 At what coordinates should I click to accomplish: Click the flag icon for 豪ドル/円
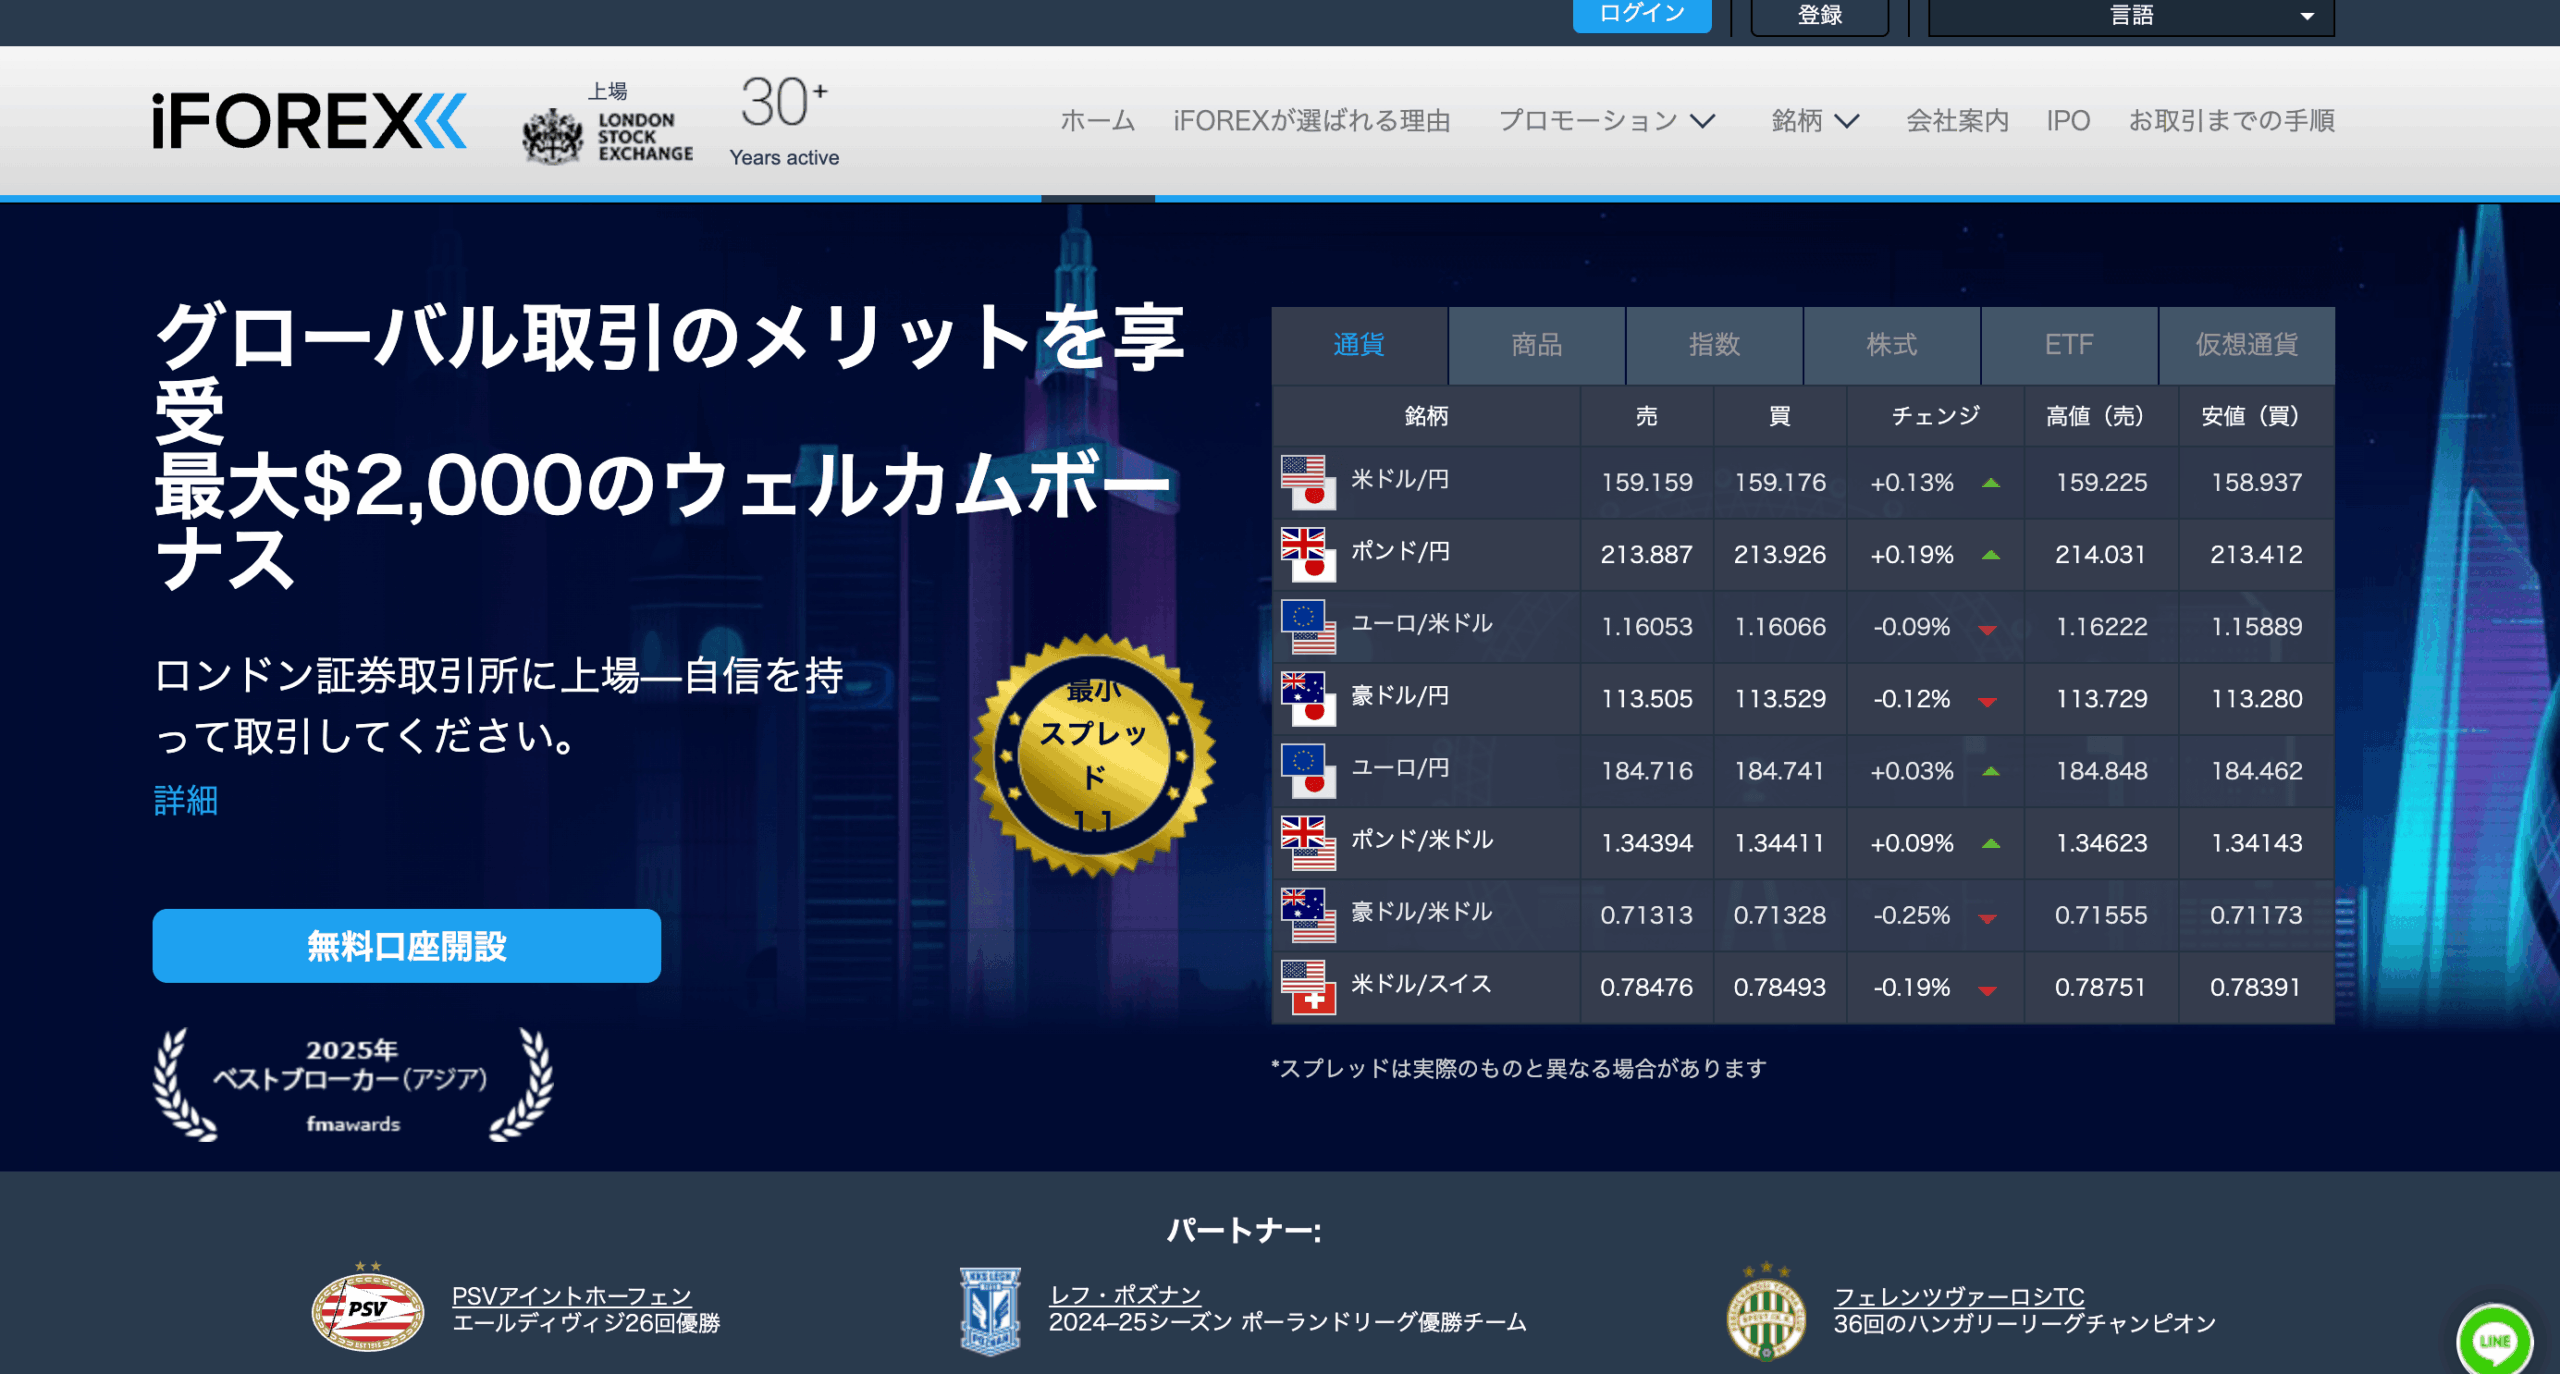(1308, 698)
